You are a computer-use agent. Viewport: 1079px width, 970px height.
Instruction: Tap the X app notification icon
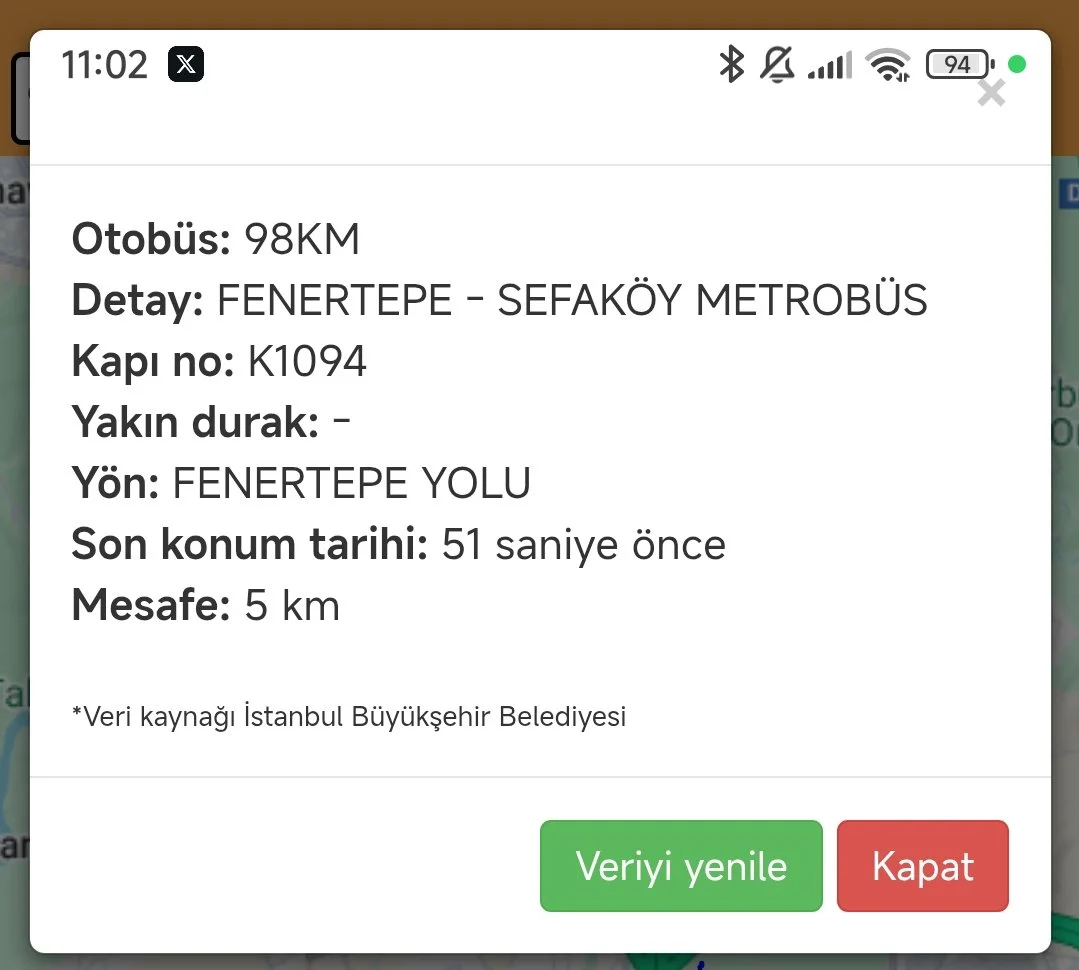pos(186,65)
